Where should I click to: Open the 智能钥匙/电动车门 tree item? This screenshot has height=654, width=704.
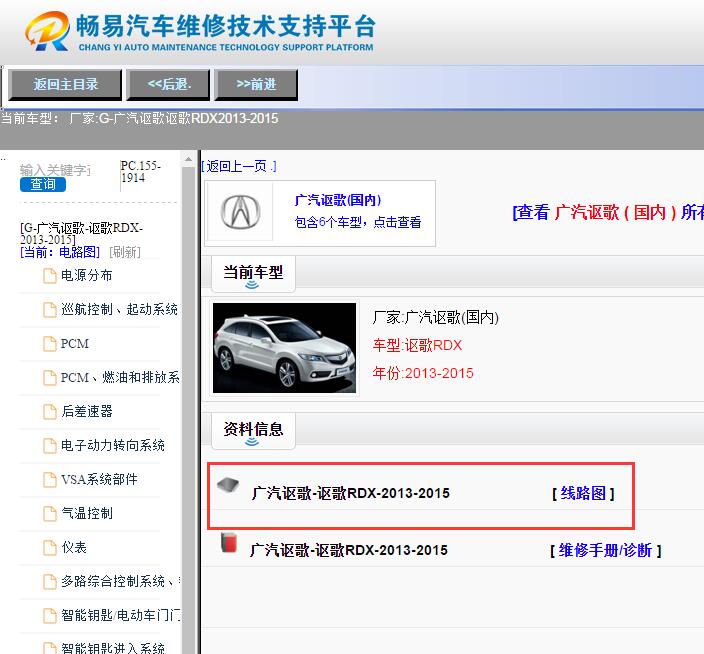pos(120,615)
